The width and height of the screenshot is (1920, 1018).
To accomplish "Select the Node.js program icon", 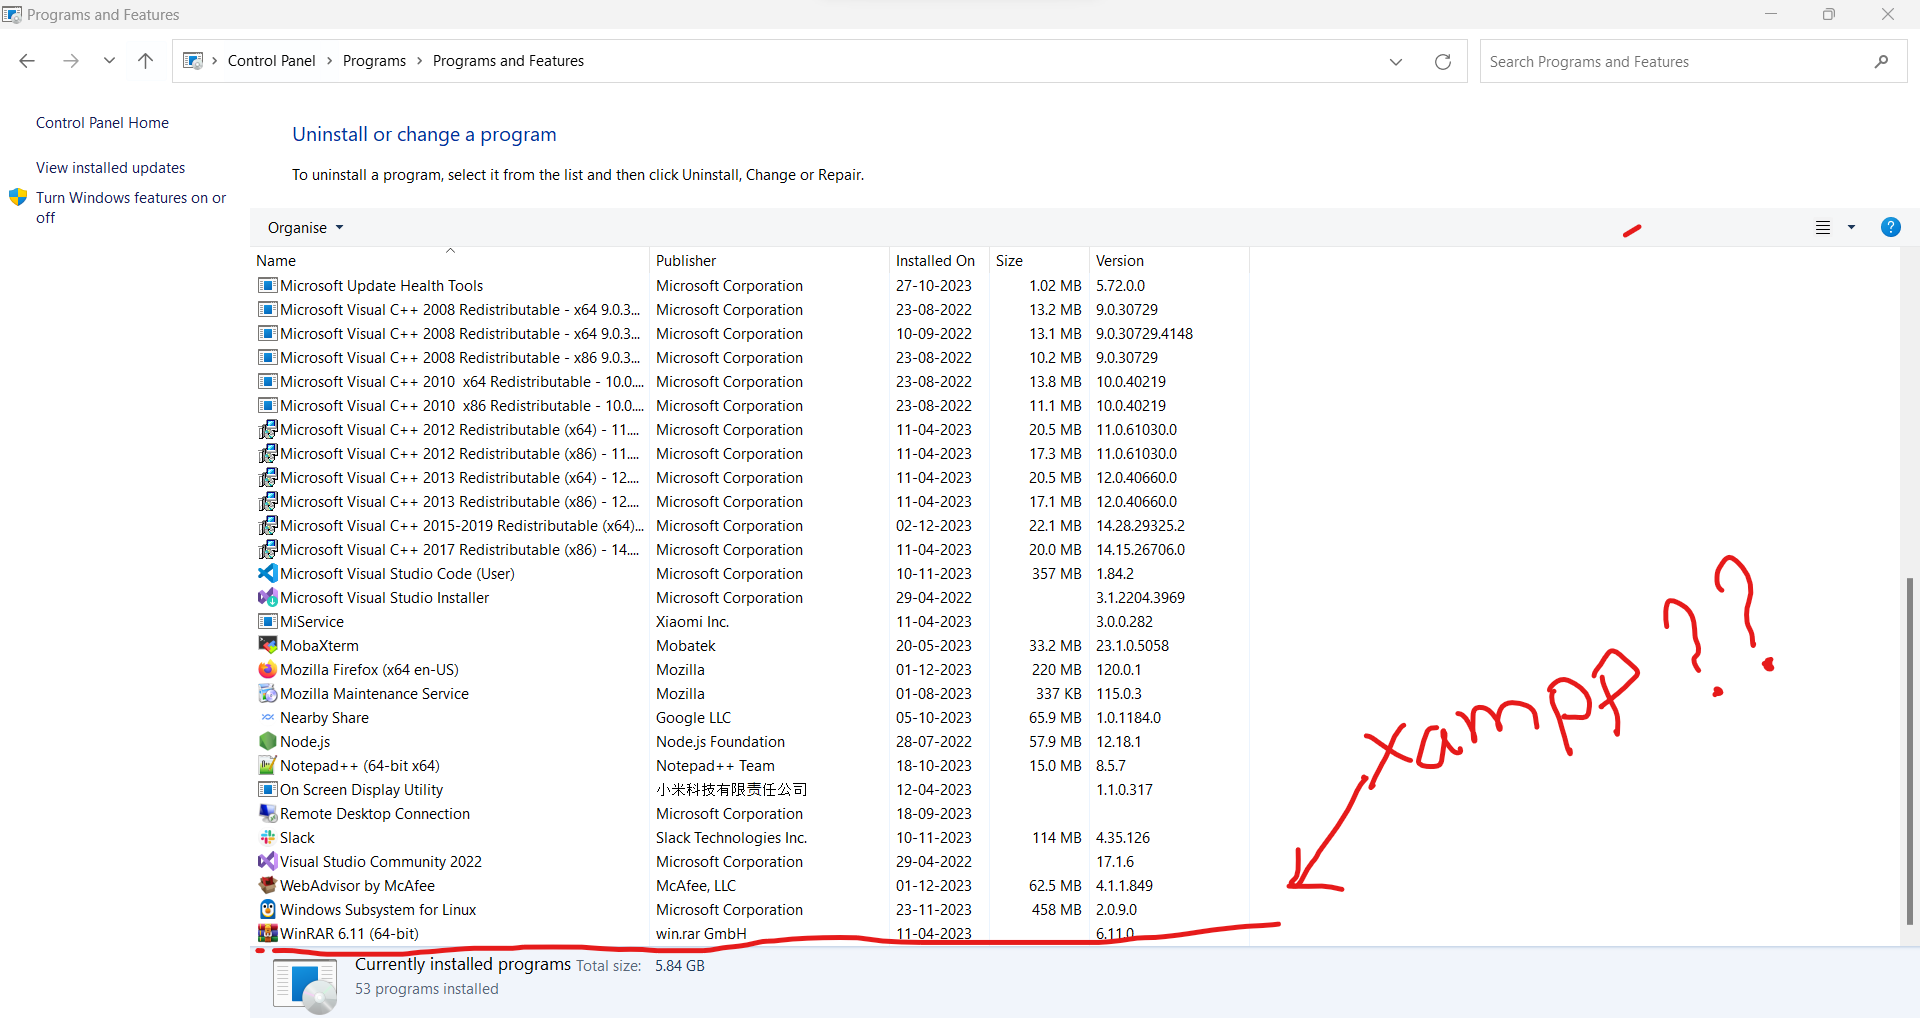I will tap(267, 742).
